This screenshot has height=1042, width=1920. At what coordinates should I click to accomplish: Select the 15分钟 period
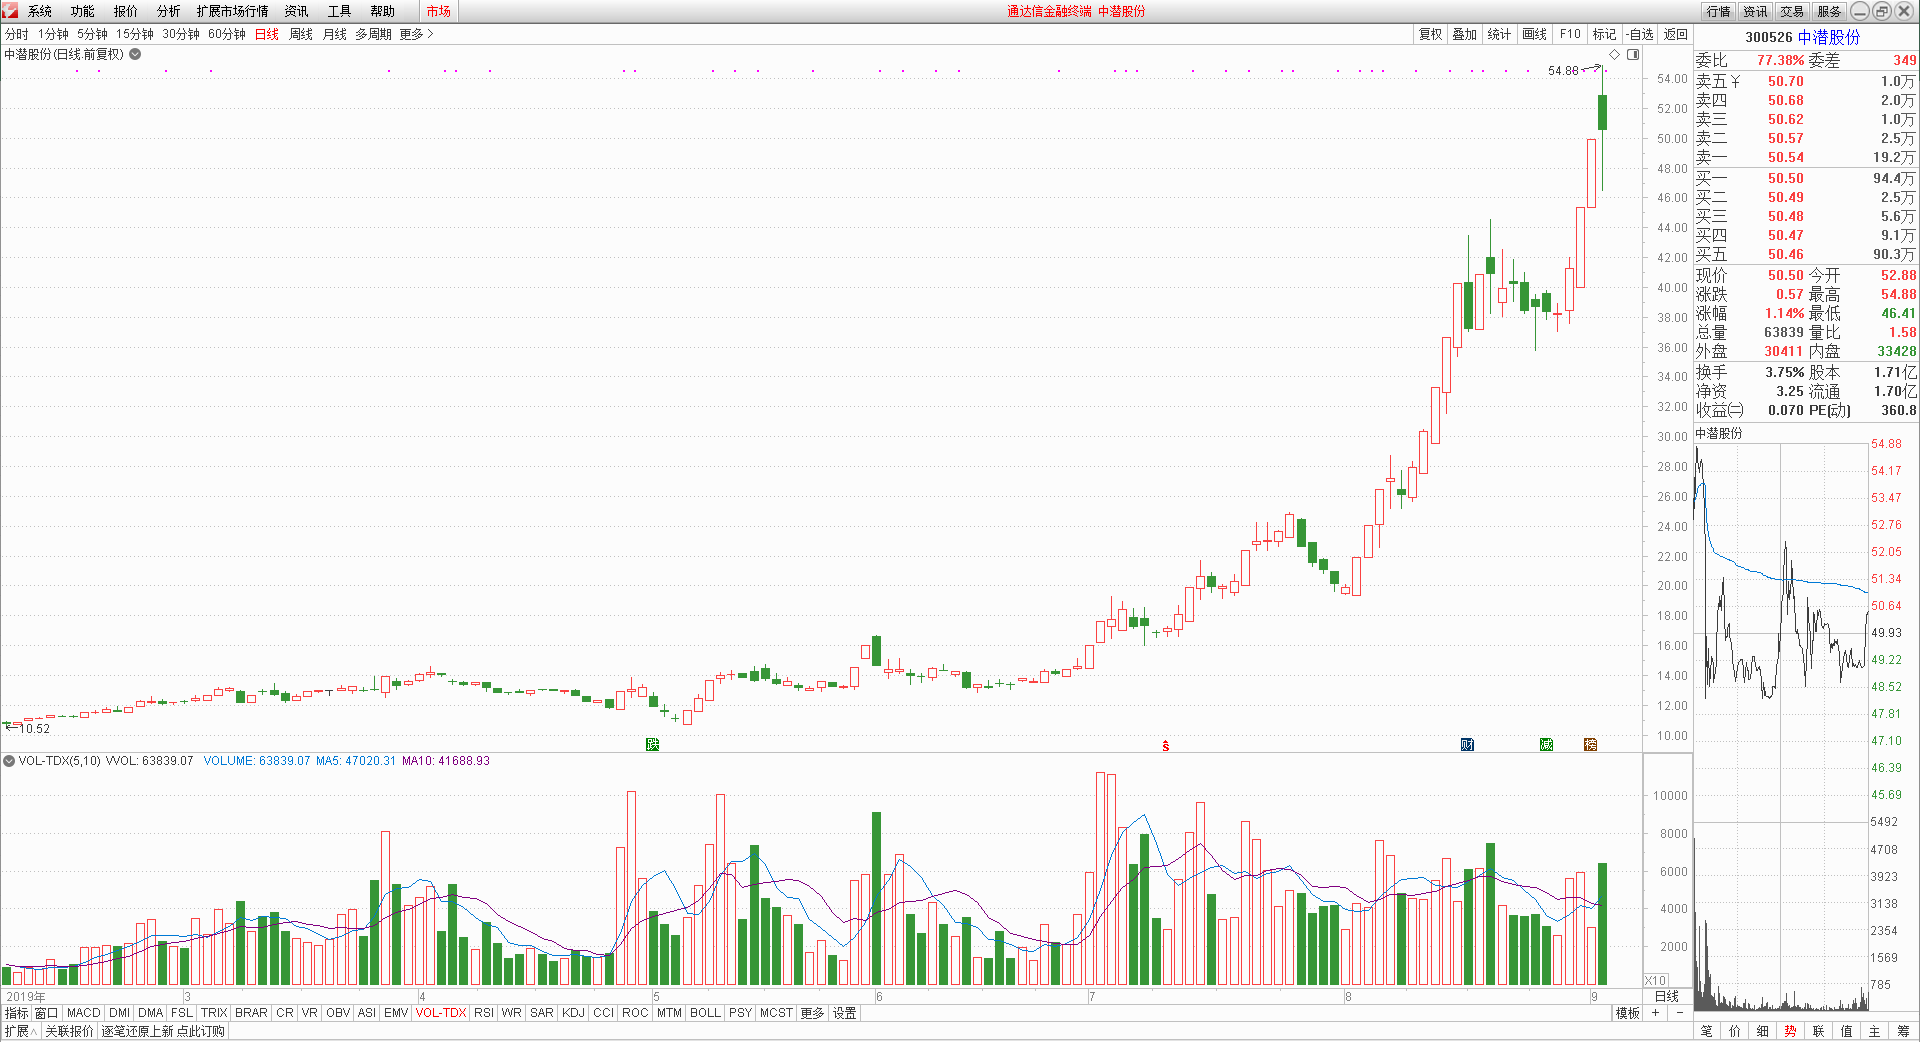click(x=135, y=34)
